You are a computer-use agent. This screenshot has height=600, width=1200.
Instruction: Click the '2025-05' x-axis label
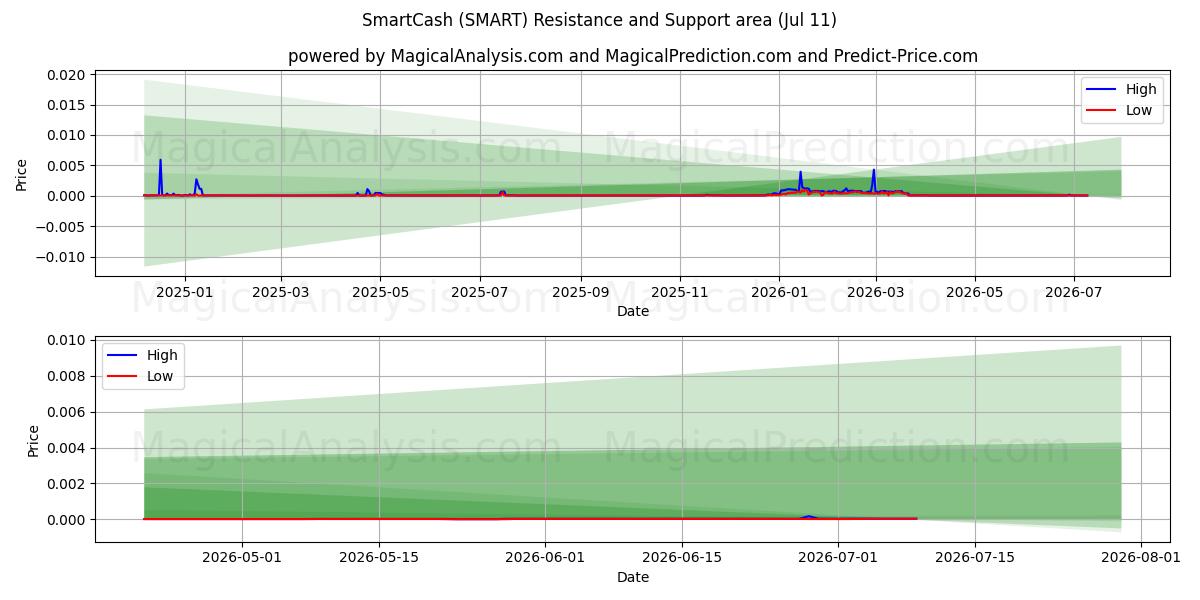tap(380, 292)
